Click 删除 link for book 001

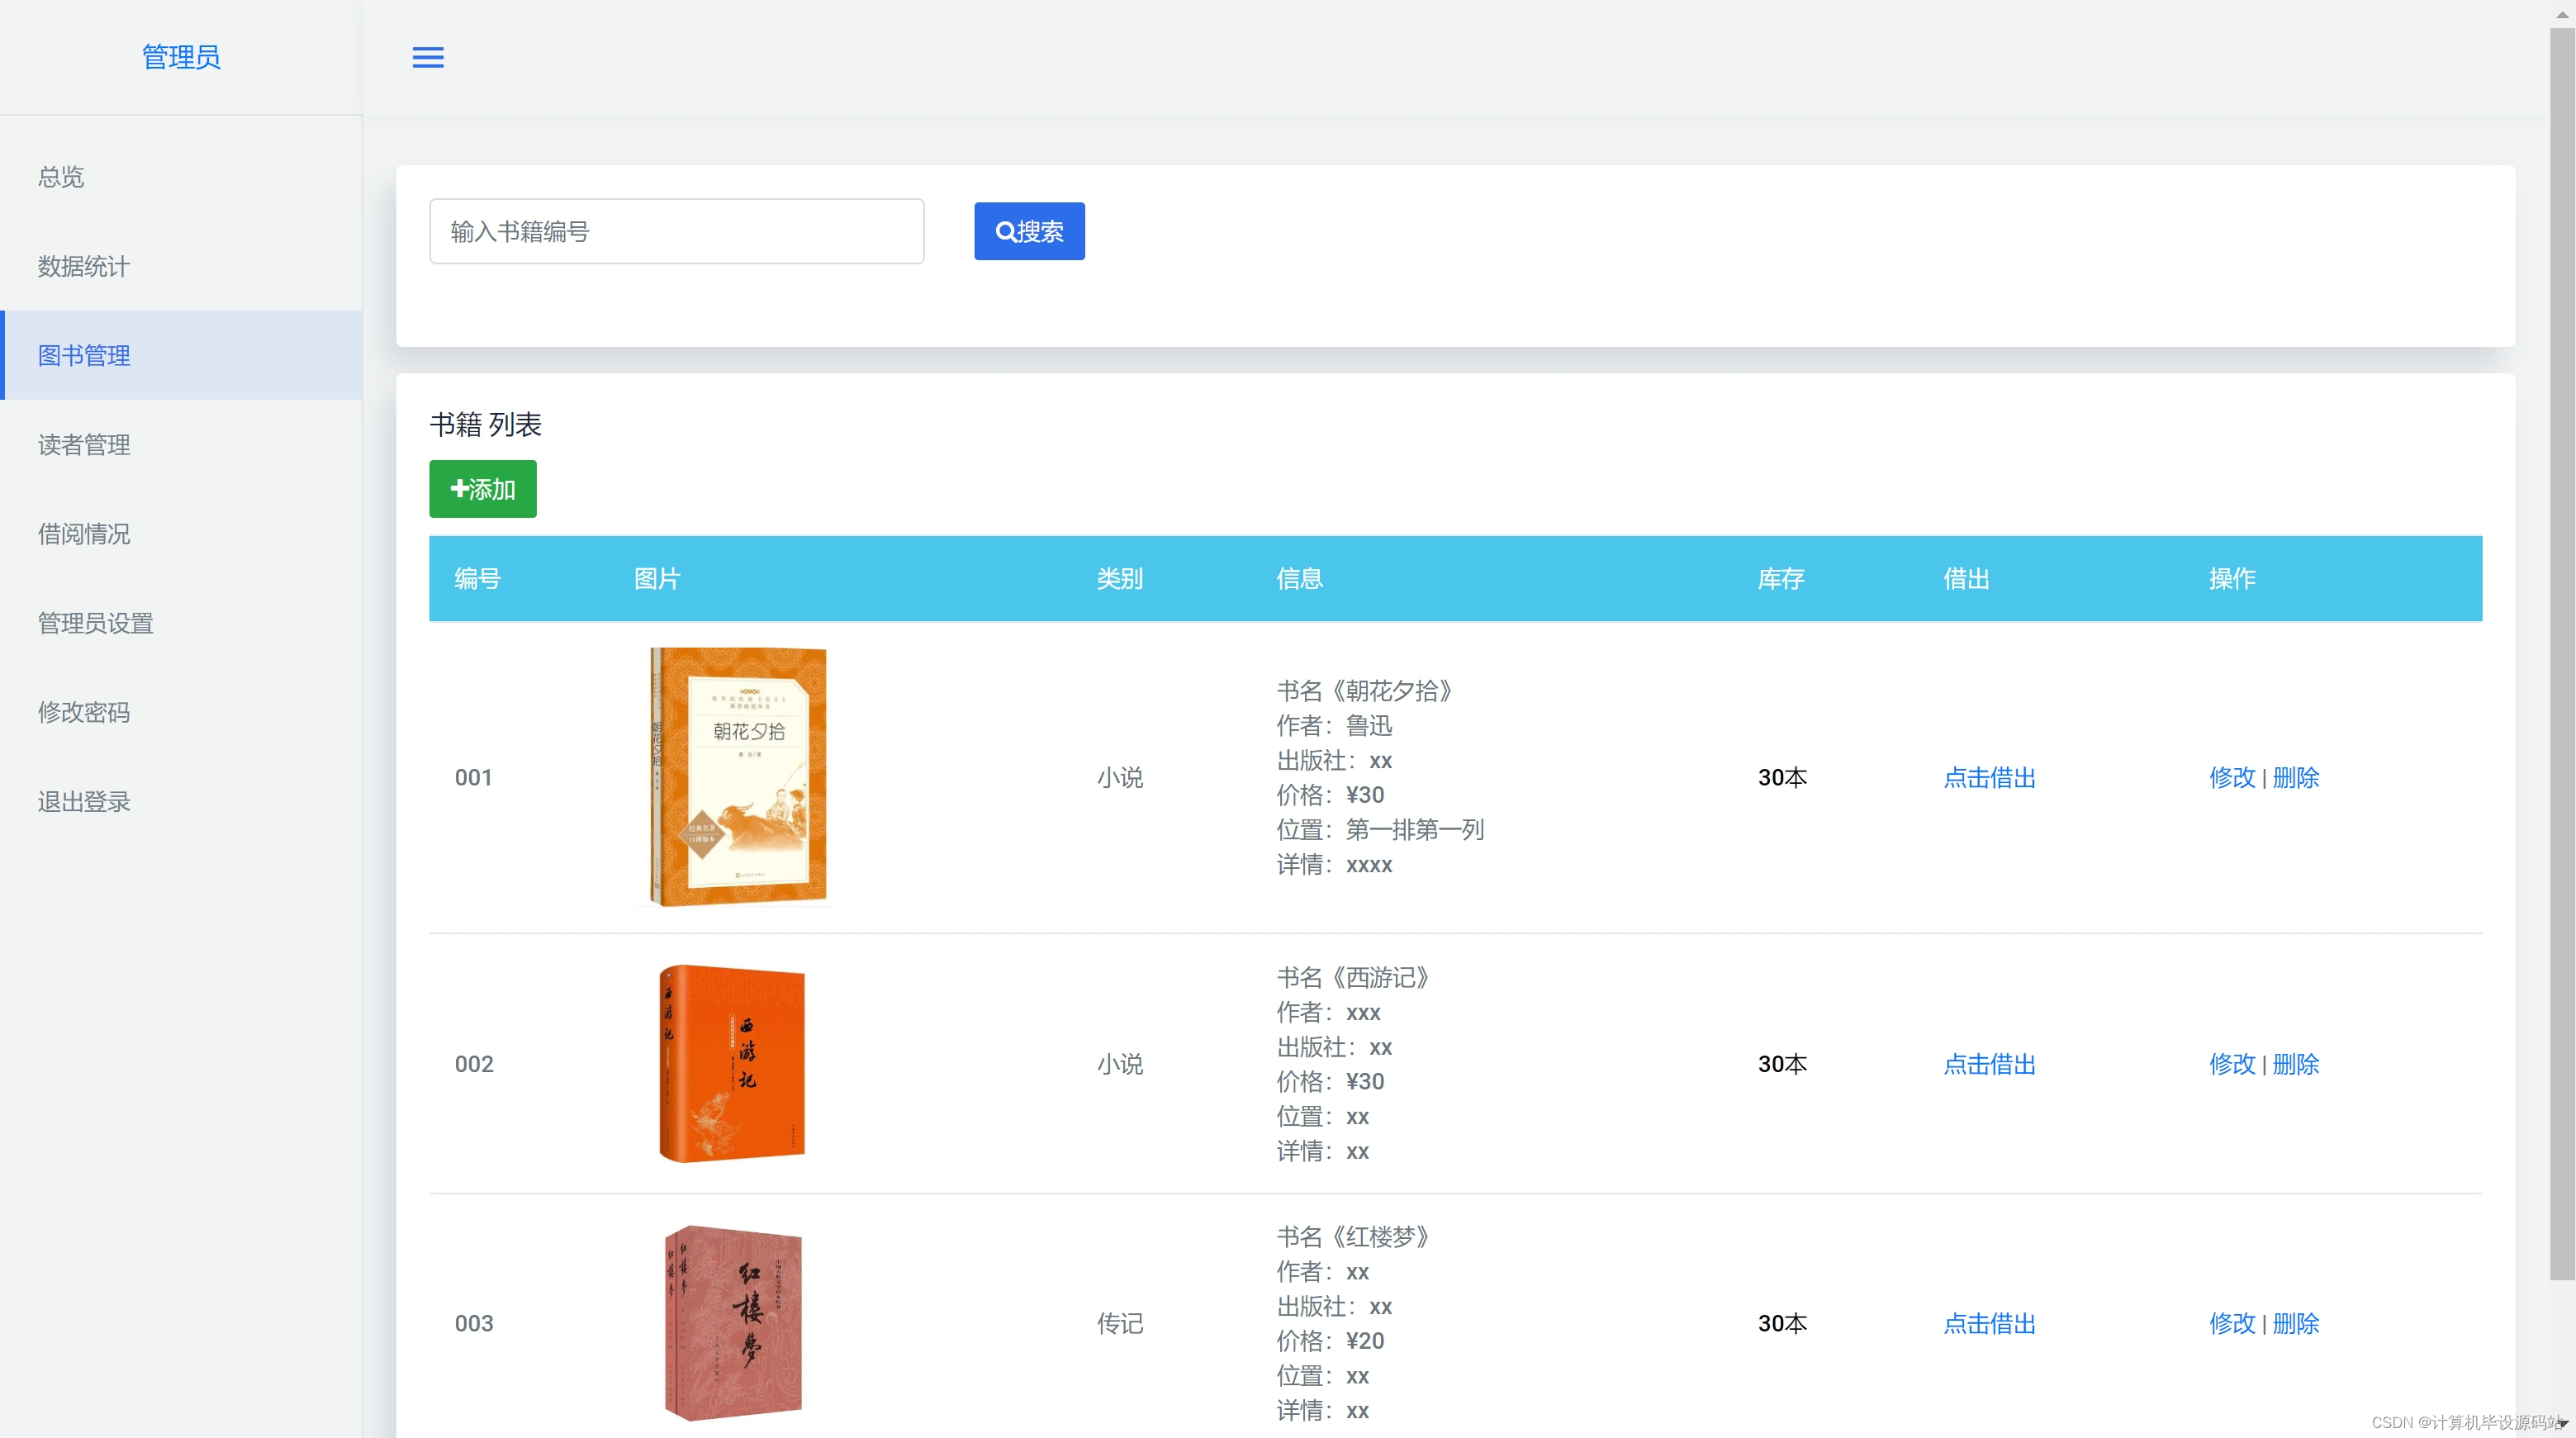(x=2295, y=777)
